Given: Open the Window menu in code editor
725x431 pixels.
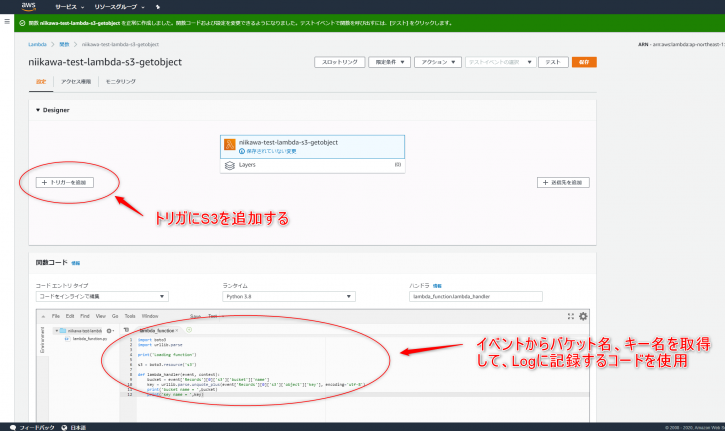Looking at the screenshot, I should tap(150, 316).
